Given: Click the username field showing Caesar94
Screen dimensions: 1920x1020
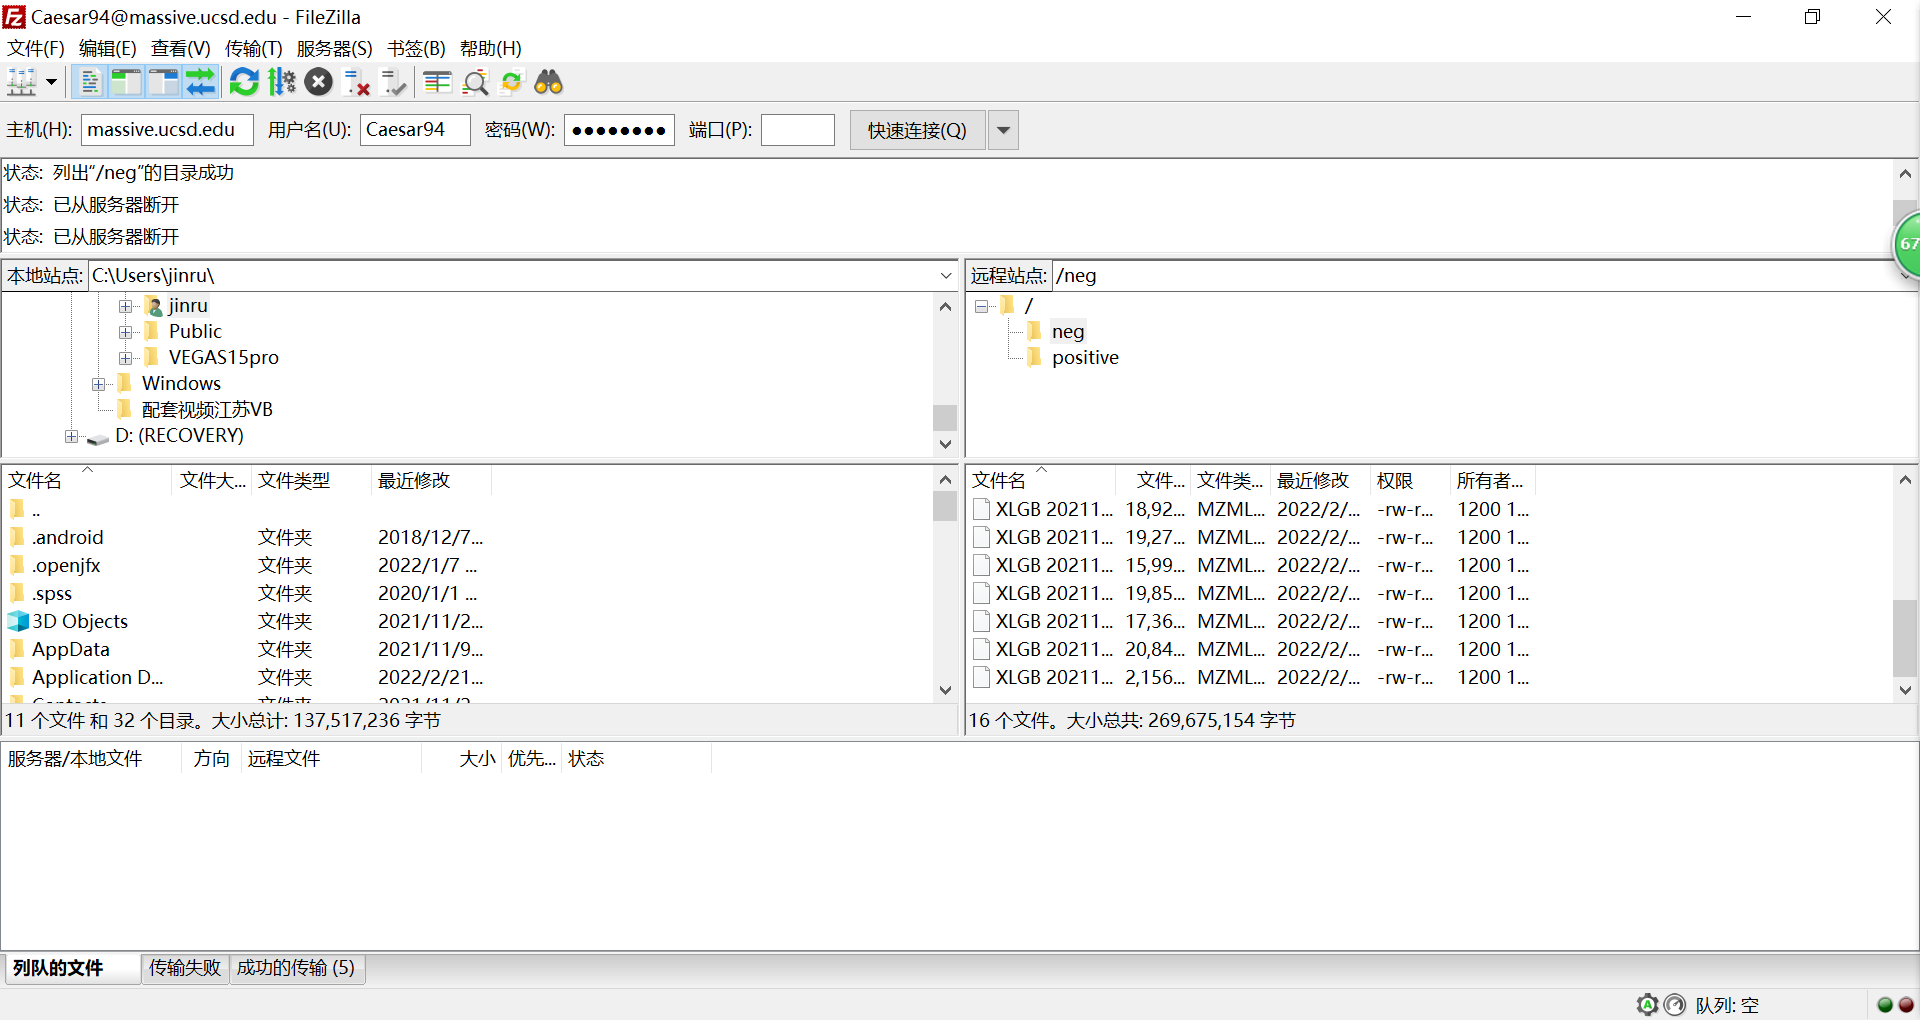Looking at the screenshot, I should point(415,130).
